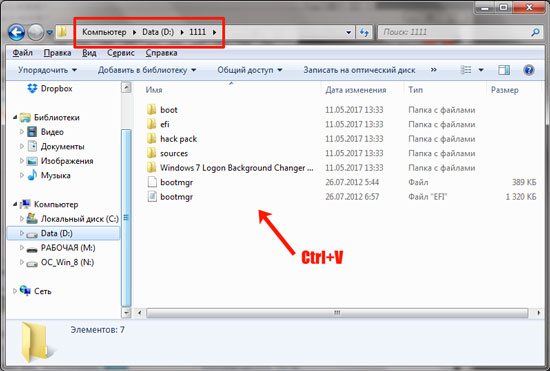Sort by Дата изменения column header
This screenshot has width=550, height=371.
(355, 90)
